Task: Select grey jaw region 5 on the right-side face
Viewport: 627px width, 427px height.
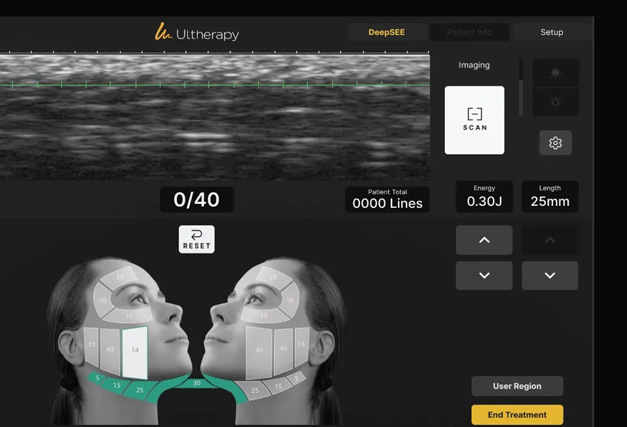Action: [x=296, y=378]
